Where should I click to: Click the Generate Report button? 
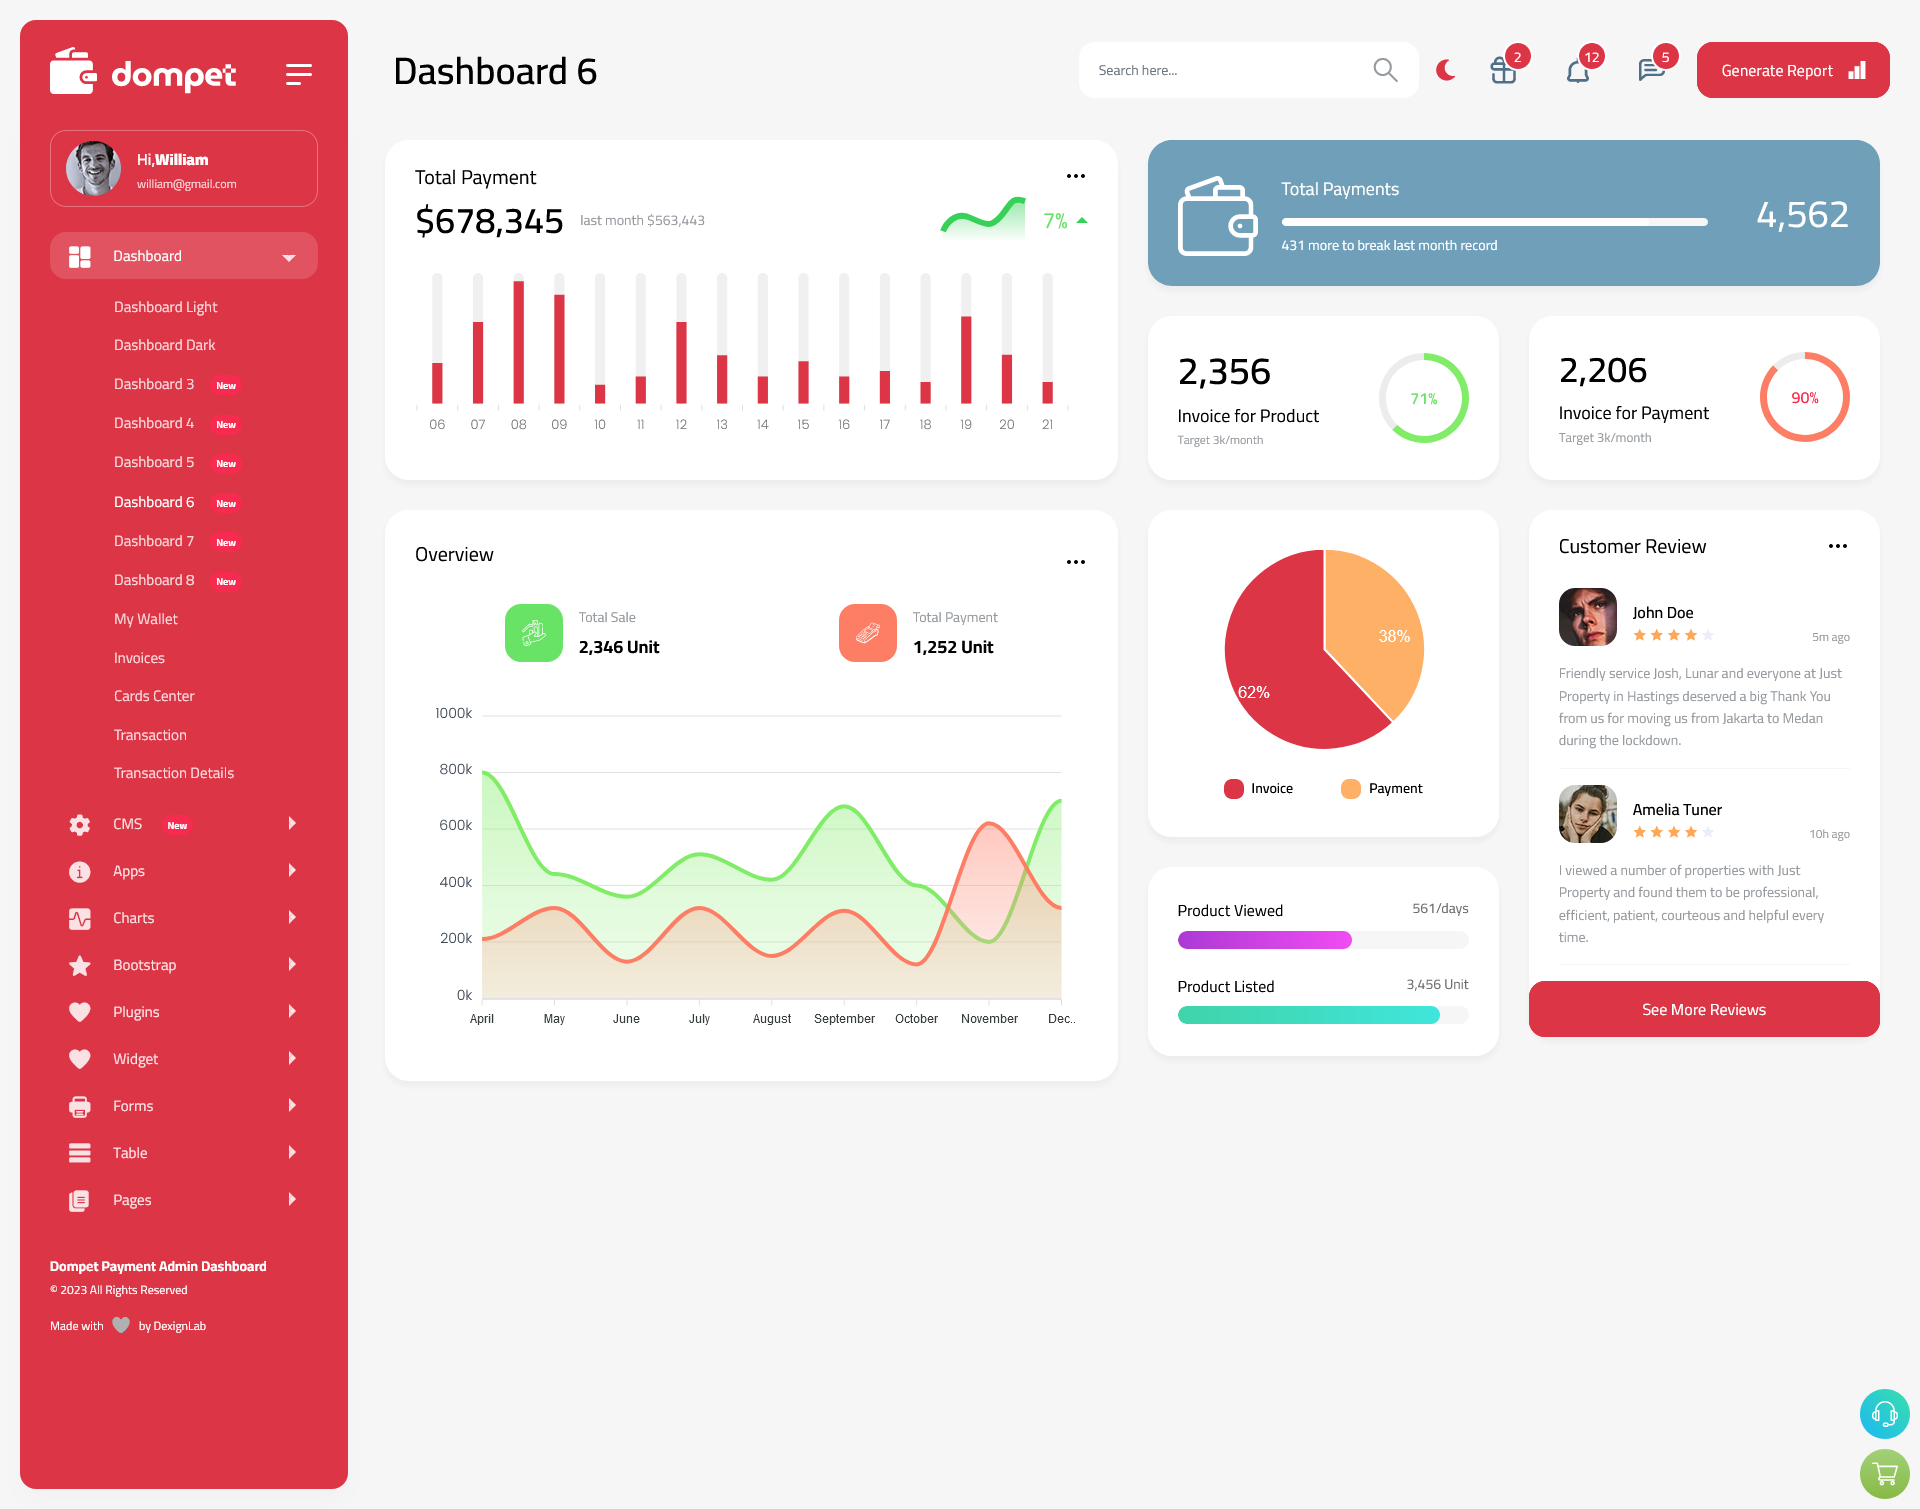[1791, 70]
